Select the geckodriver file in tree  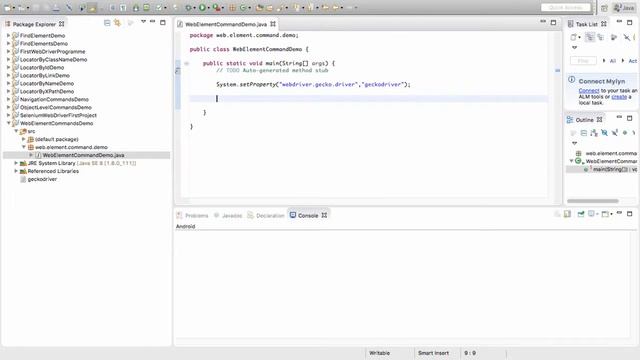click(x=42, y=179)
